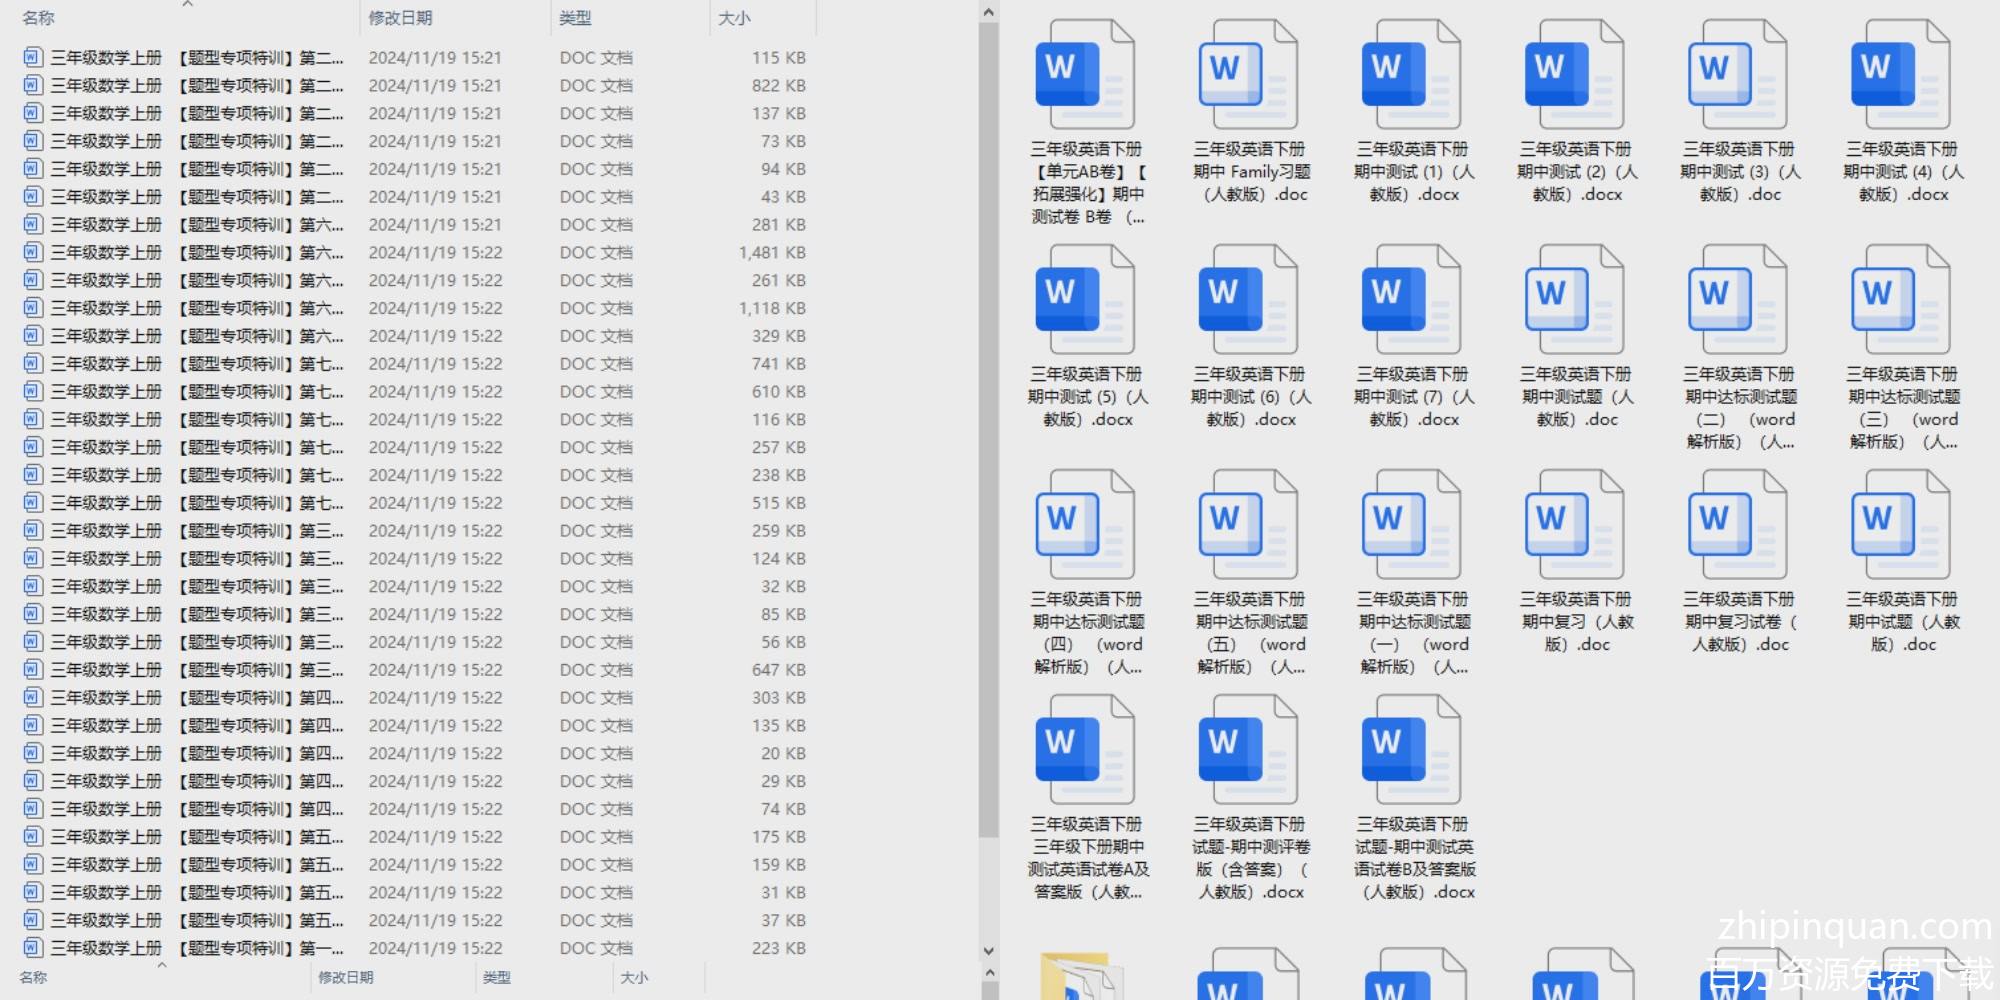Click the 类型 column header at top
The width and height of the screenshot is (2000, 1000).
[575, 18]
